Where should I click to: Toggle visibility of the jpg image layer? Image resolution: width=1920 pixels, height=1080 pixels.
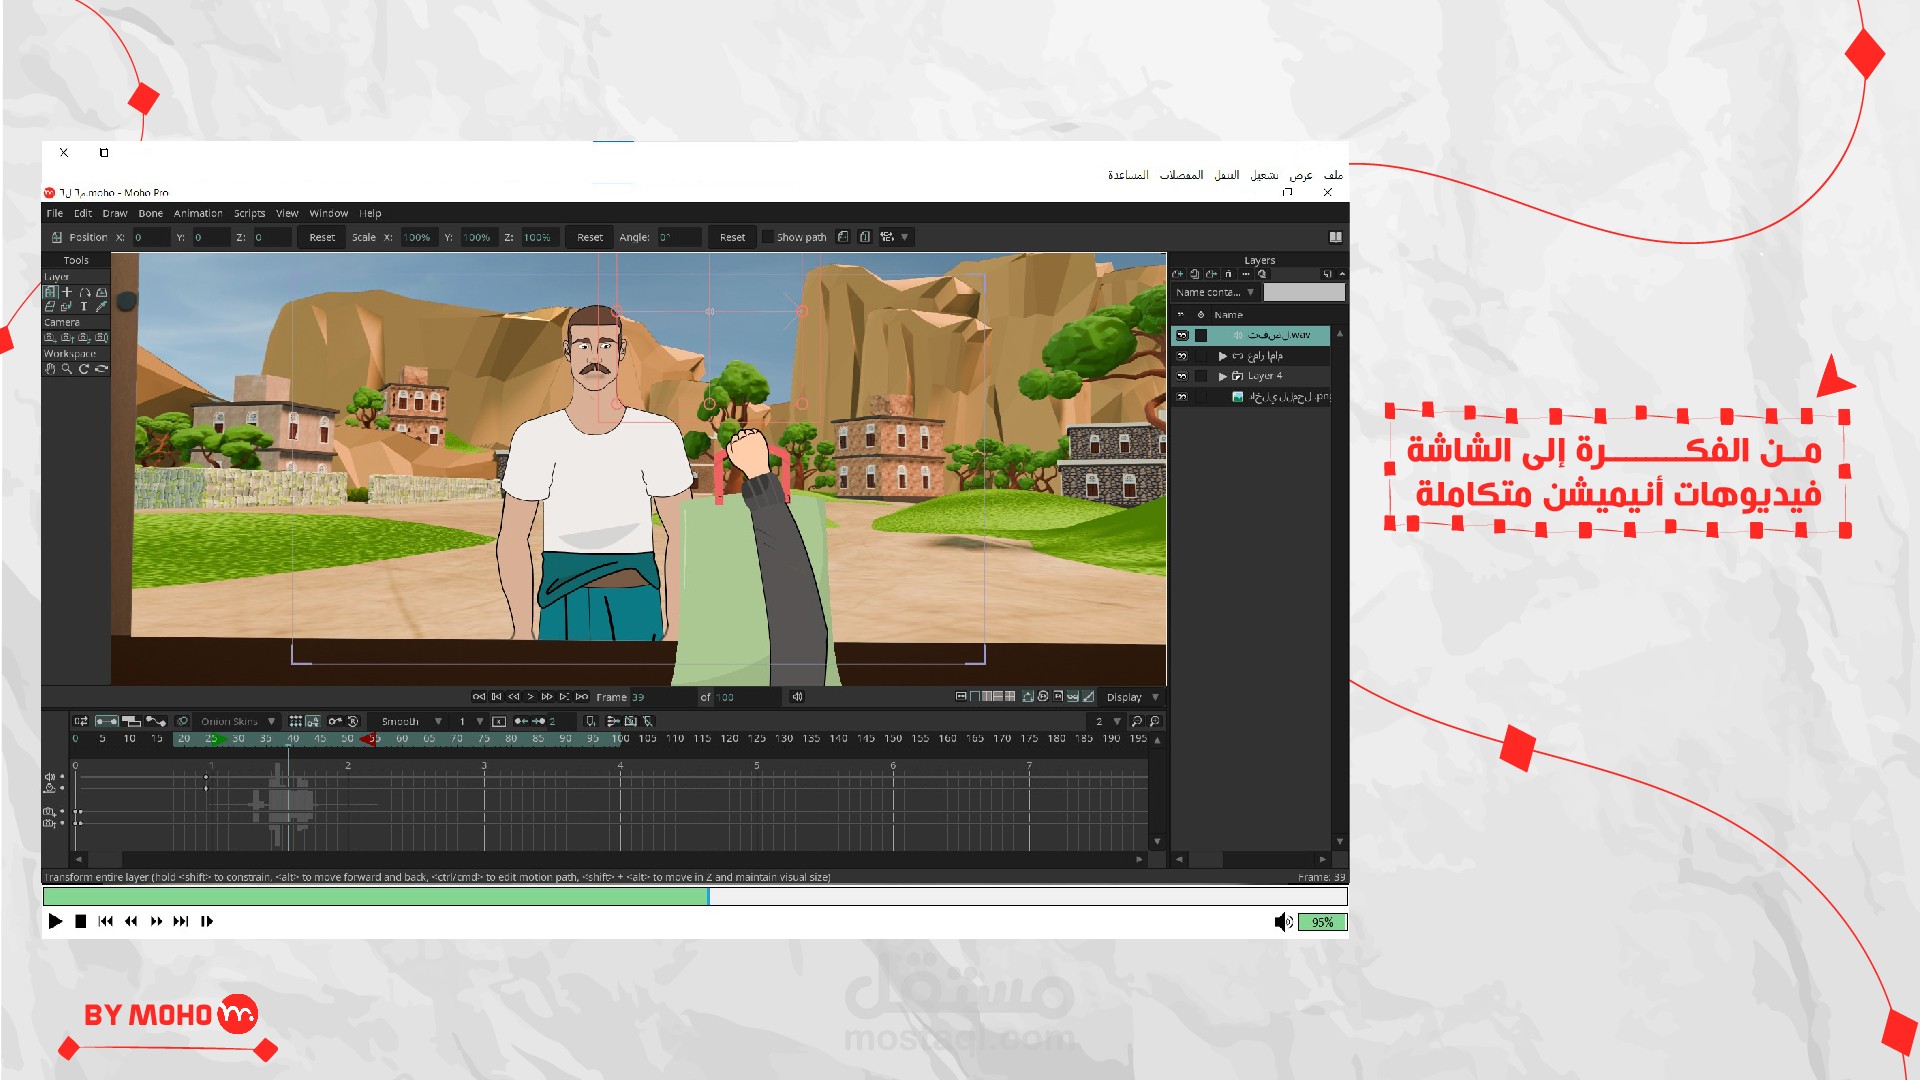click(x=1182, y=397)
